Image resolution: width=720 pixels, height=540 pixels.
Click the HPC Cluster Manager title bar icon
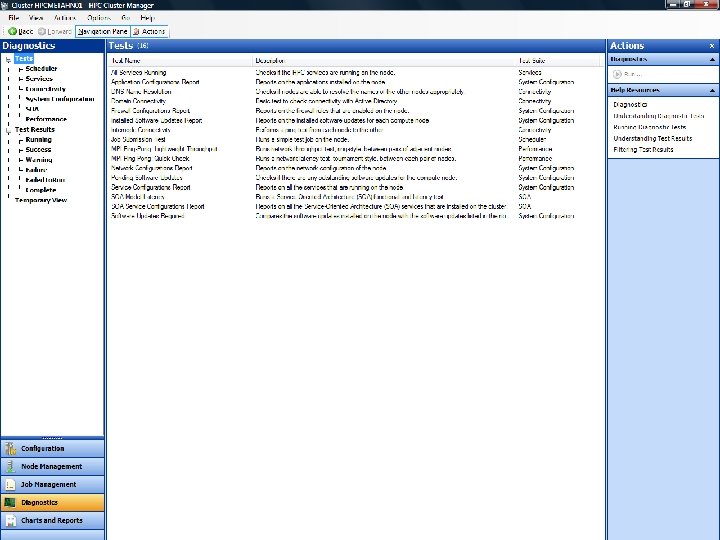pyautogui.click(x=5, y=6)
